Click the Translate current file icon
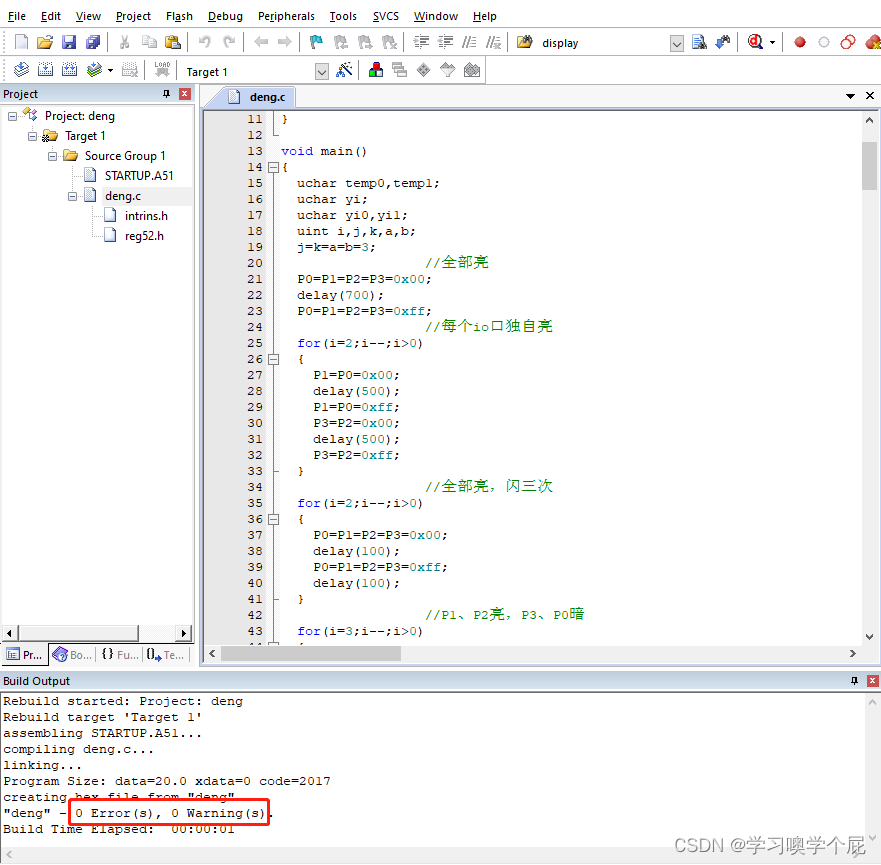This screenshot has width=881, height=865. (x=21, y=70)
